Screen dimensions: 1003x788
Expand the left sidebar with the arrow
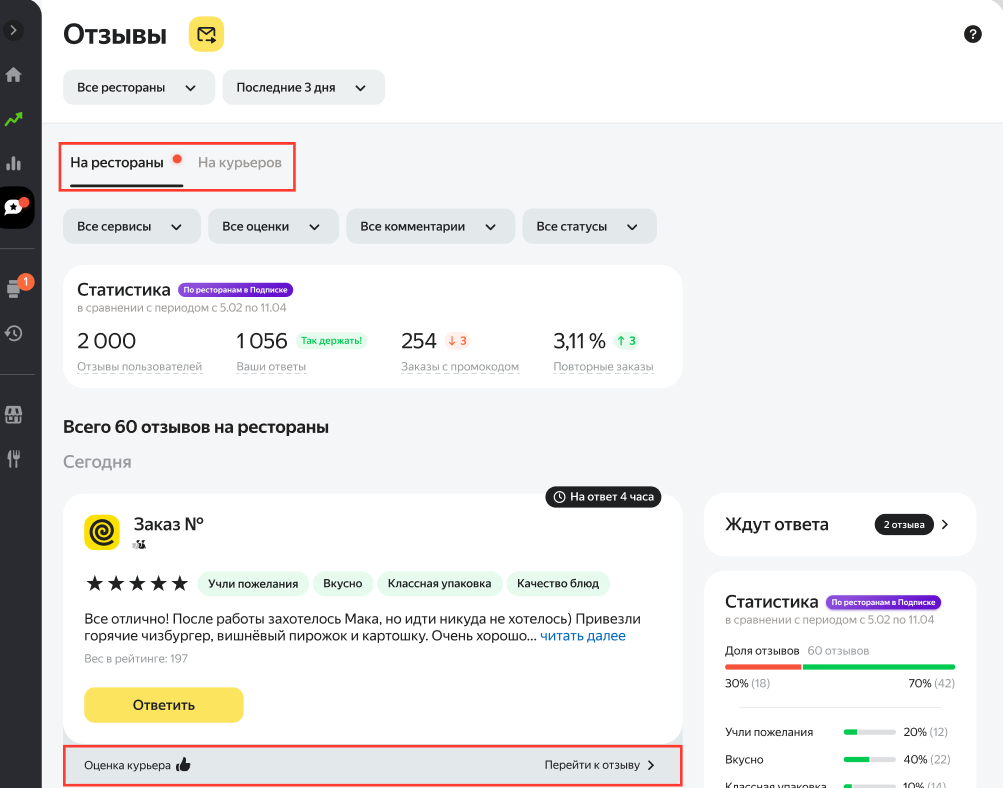pyautogui.click(x=14, y=31)
